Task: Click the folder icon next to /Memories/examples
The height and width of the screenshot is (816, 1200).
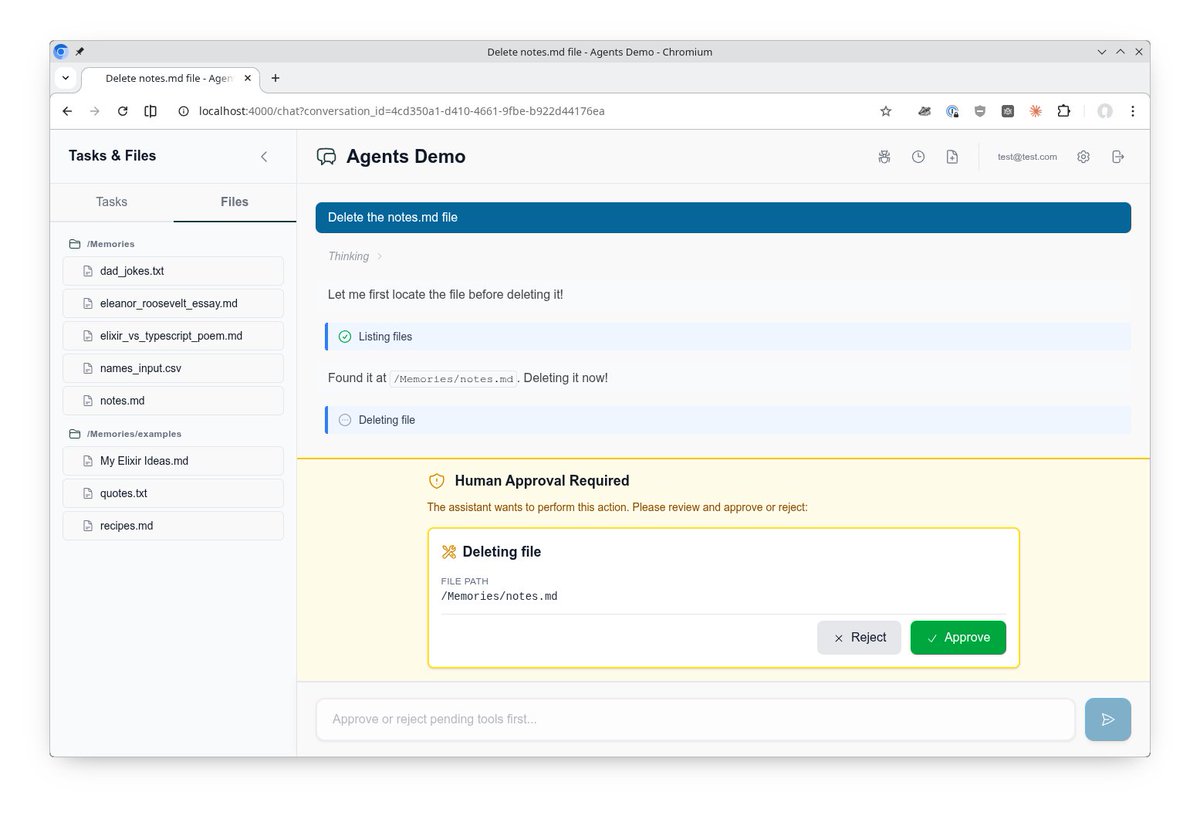Action: pyautogui.click(x=74, y=434)
